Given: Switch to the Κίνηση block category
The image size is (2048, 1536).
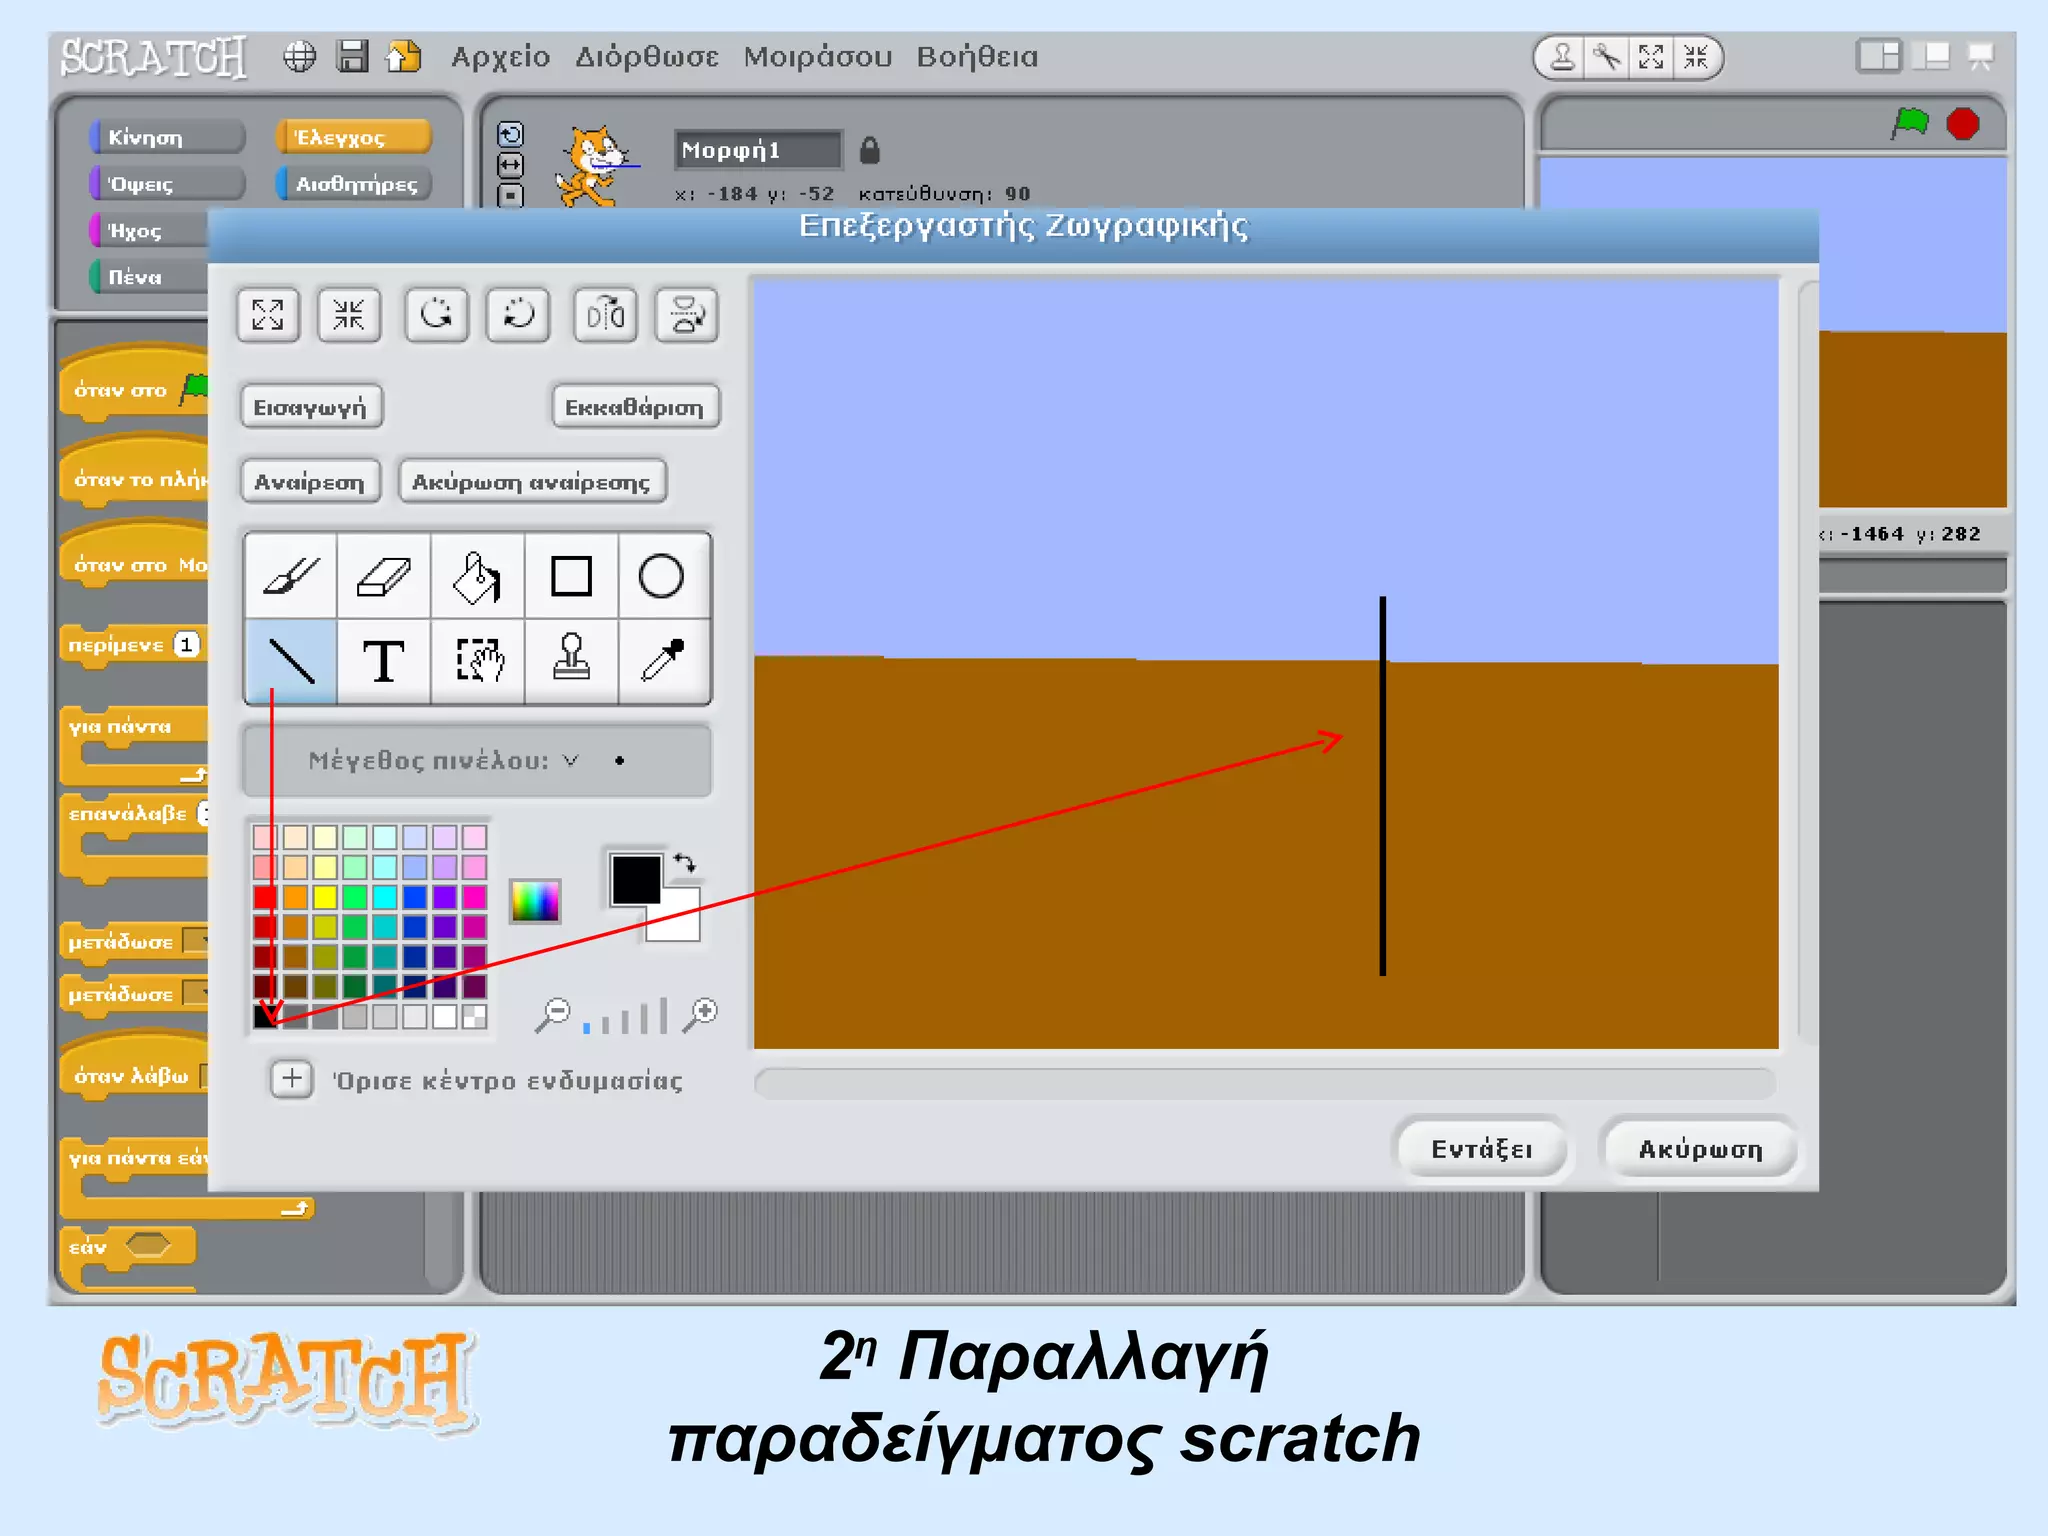Looking at the screenshot, I should pos(167,137).
